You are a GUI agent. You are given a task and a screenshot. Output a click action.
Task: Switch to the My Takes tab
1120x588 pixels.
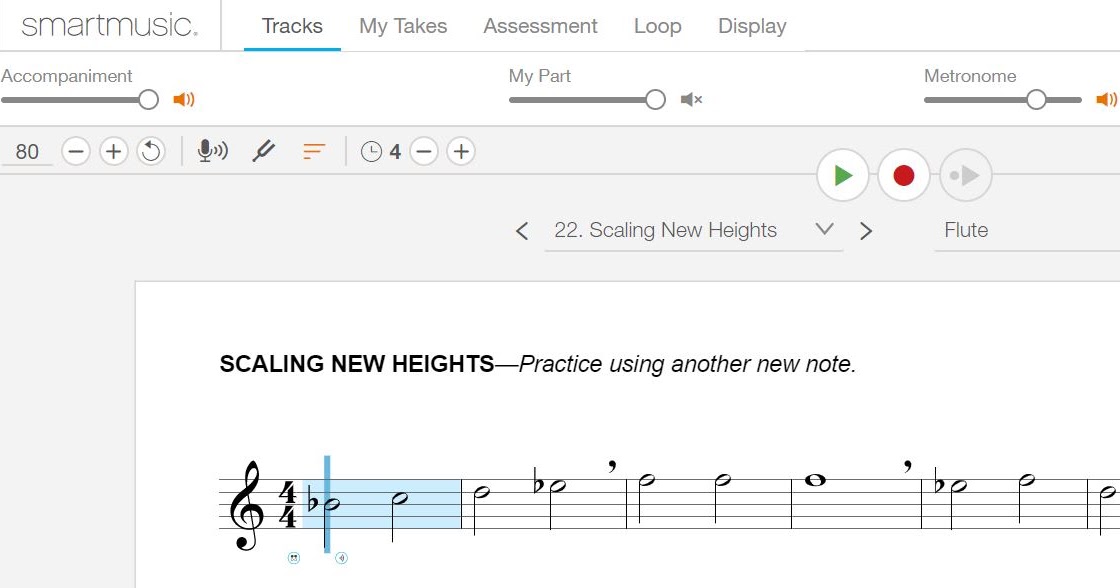point(402,26)
